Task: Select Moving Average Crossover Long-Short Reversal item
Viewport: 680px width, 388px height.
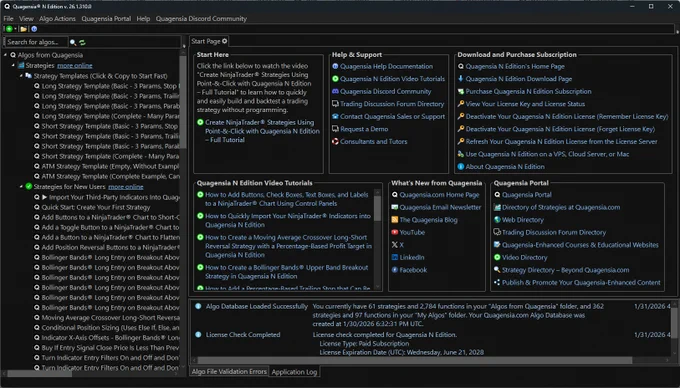Action: click(x=110, y=318)
